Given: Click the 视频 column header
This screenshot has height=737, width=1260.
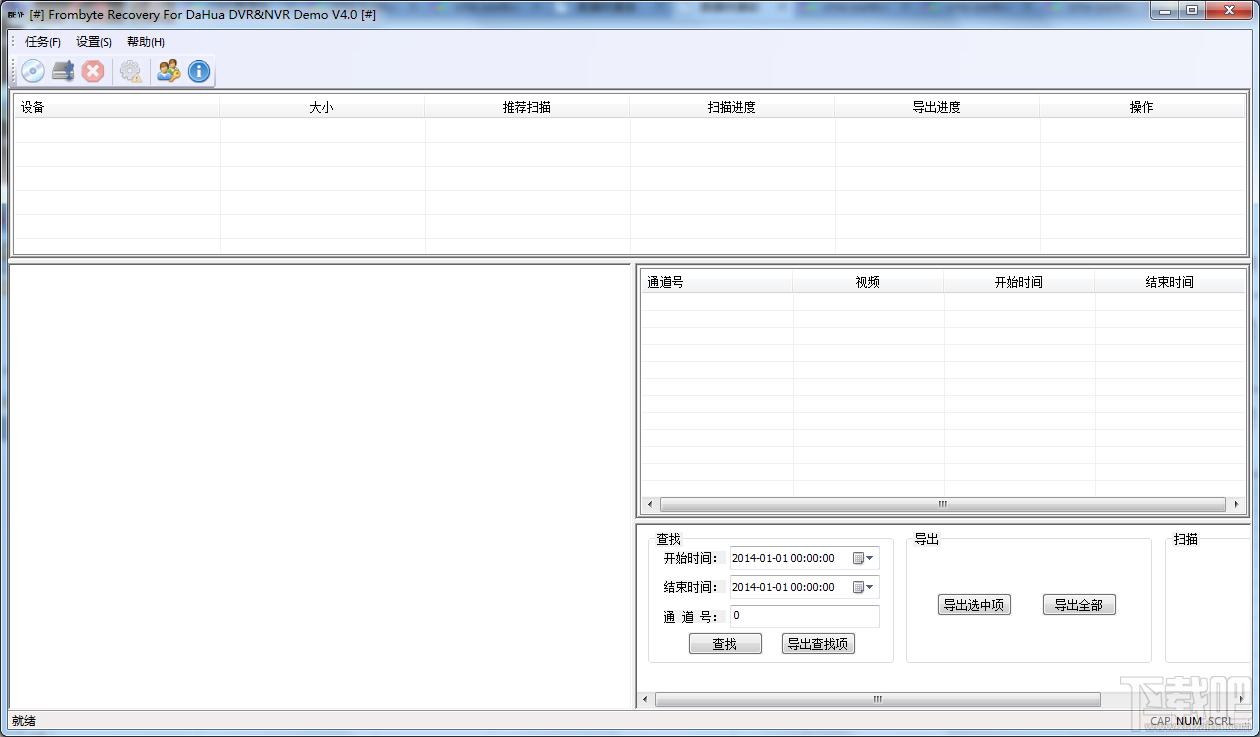Looking at the screenshot, I should [x=868, y=282].
